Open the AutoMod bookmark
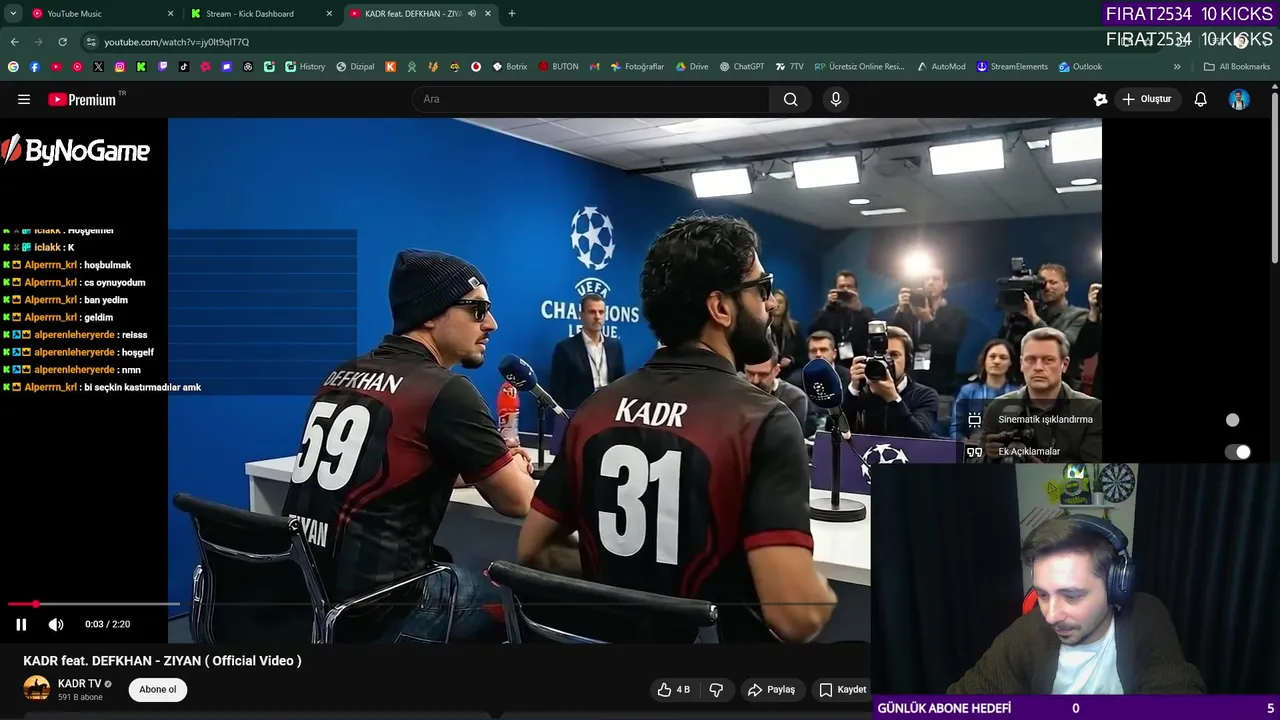Screen dimensions: 1280x720 coord(940,67)
